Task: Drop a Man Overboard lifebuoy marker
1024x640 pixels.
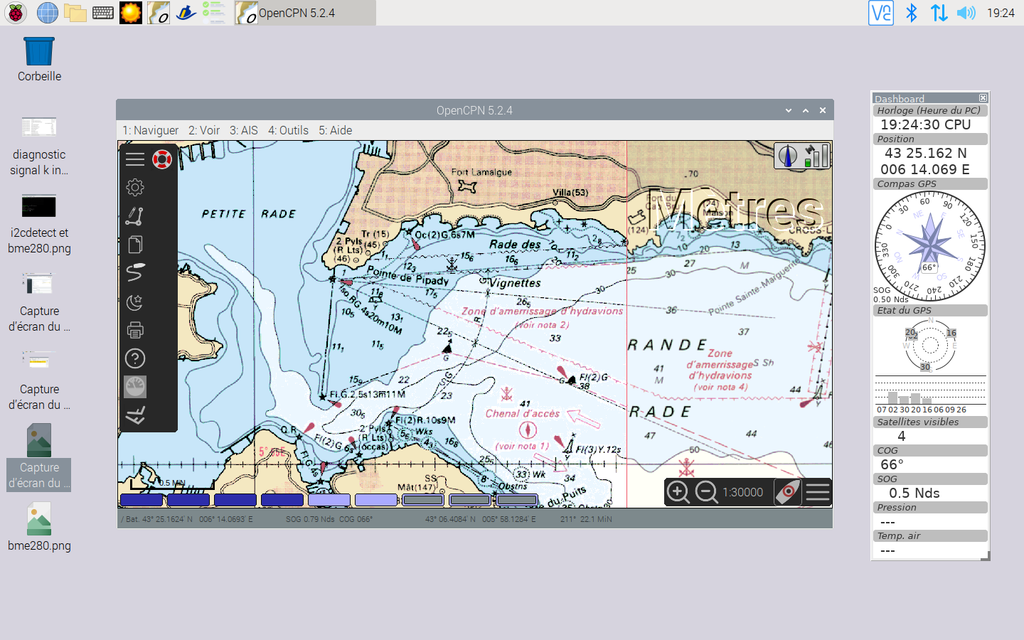Action: click(162, 159)
